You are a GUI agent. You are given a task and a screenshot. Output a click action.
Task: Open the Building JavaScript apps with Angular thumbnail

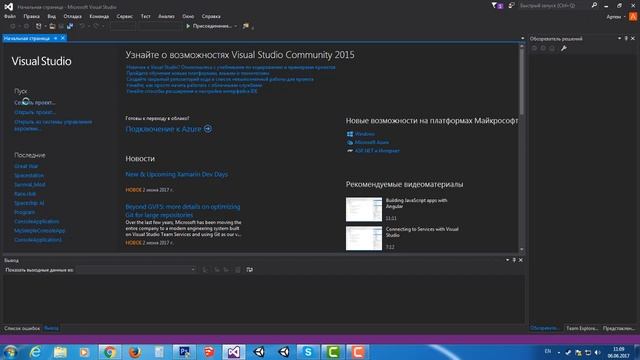[x=364, y=209]
